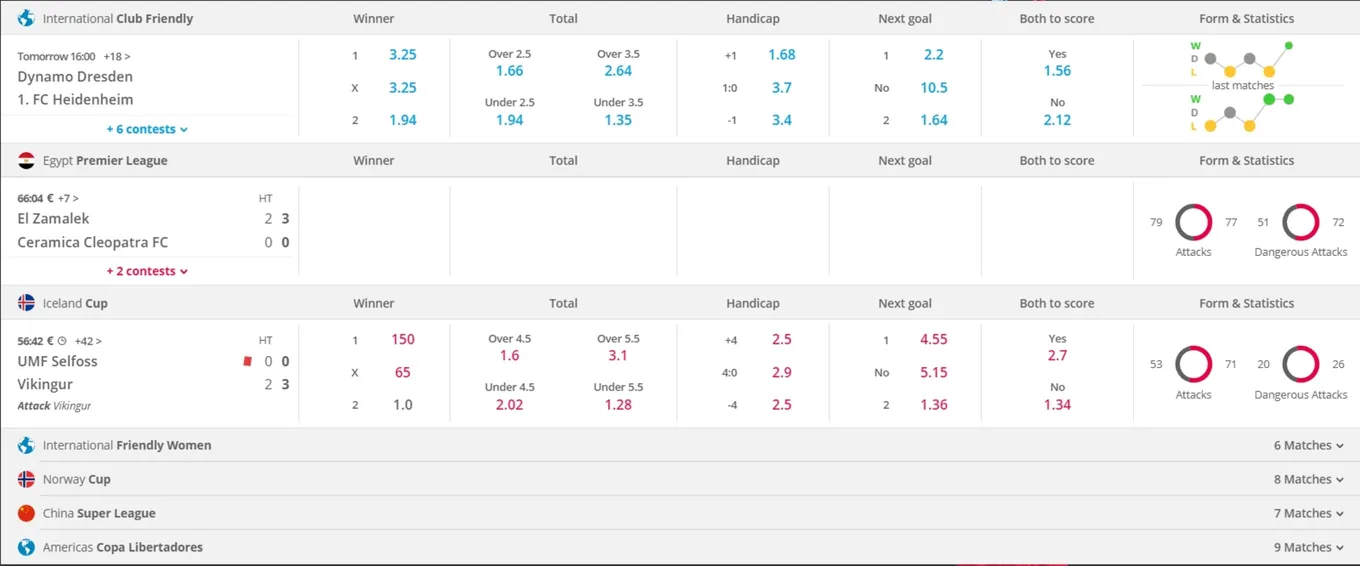Click the Copa Libertadores globe icon

(x=26, y=547)
